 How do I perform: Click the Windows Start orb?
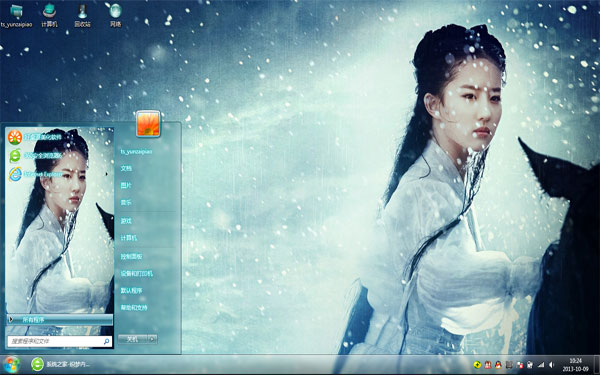[x=11, y=365]
